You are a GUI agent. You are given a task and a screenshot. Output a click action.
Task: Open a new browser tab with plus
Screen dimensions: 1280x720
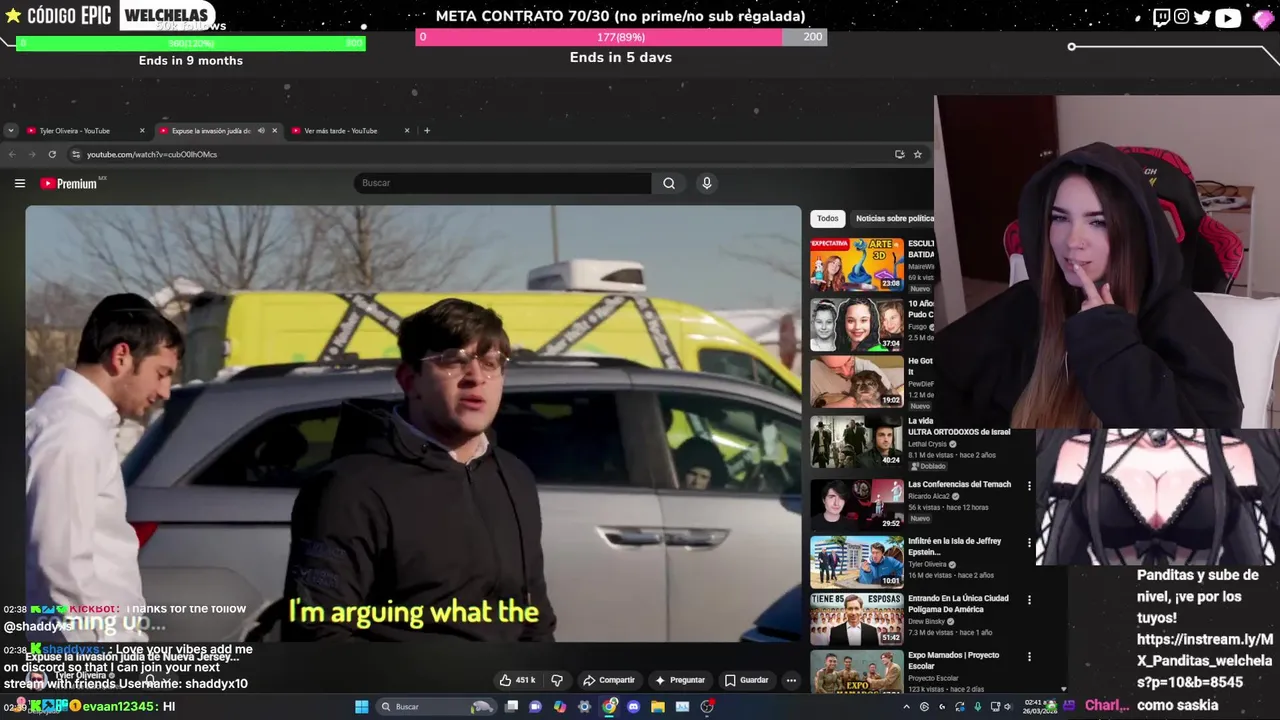(x=427, y=130)
